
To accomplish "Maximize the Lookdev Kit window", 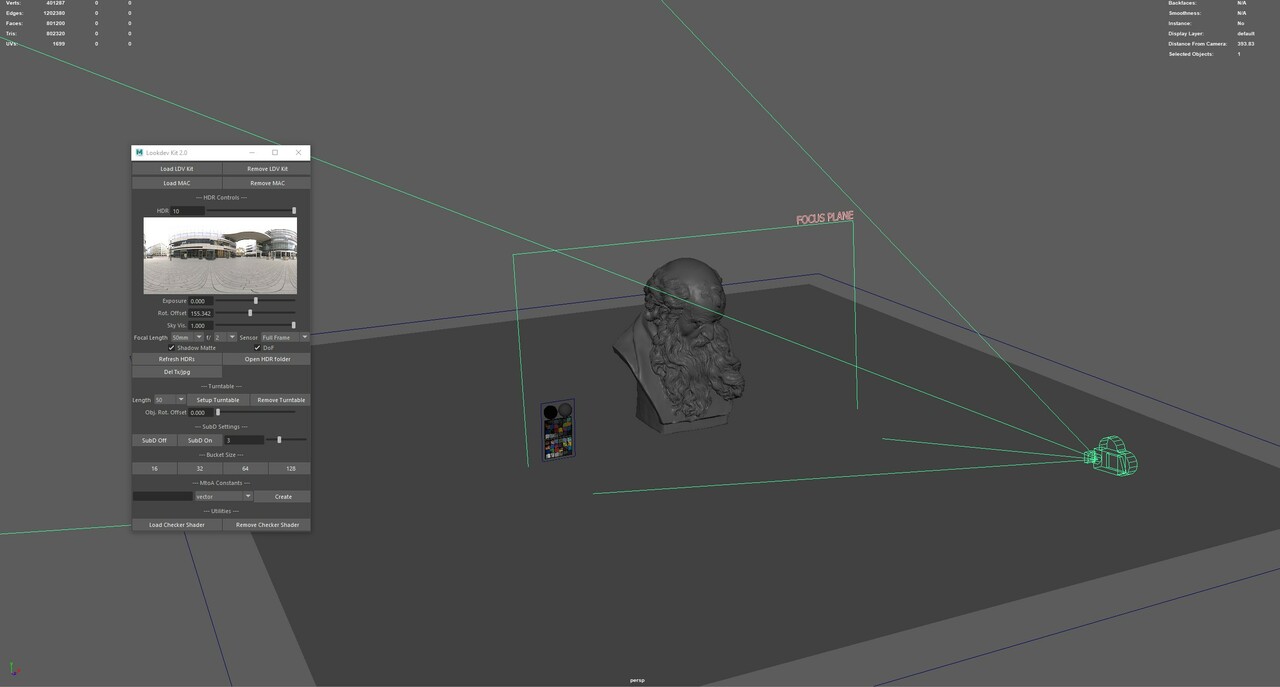I will 275,153.
